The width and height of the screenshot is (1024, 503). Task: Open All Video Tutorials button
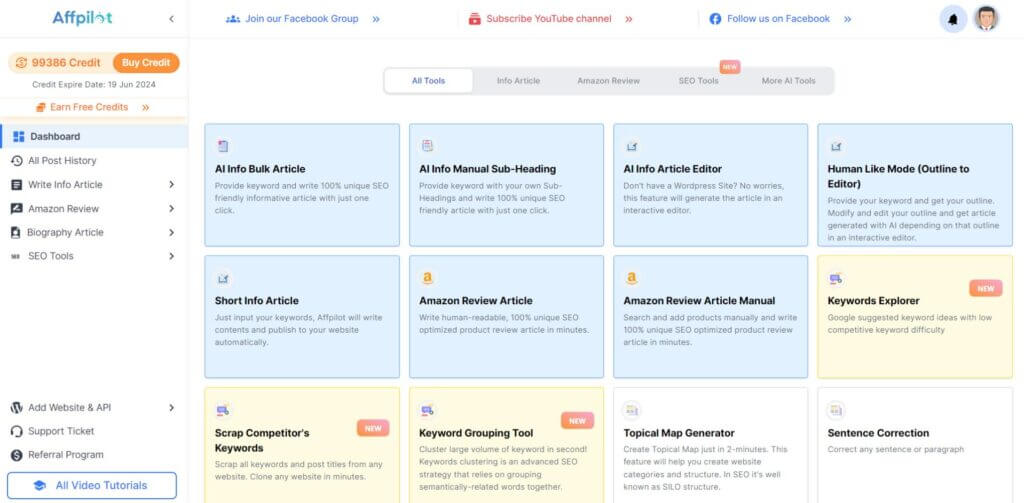[91, 486]
